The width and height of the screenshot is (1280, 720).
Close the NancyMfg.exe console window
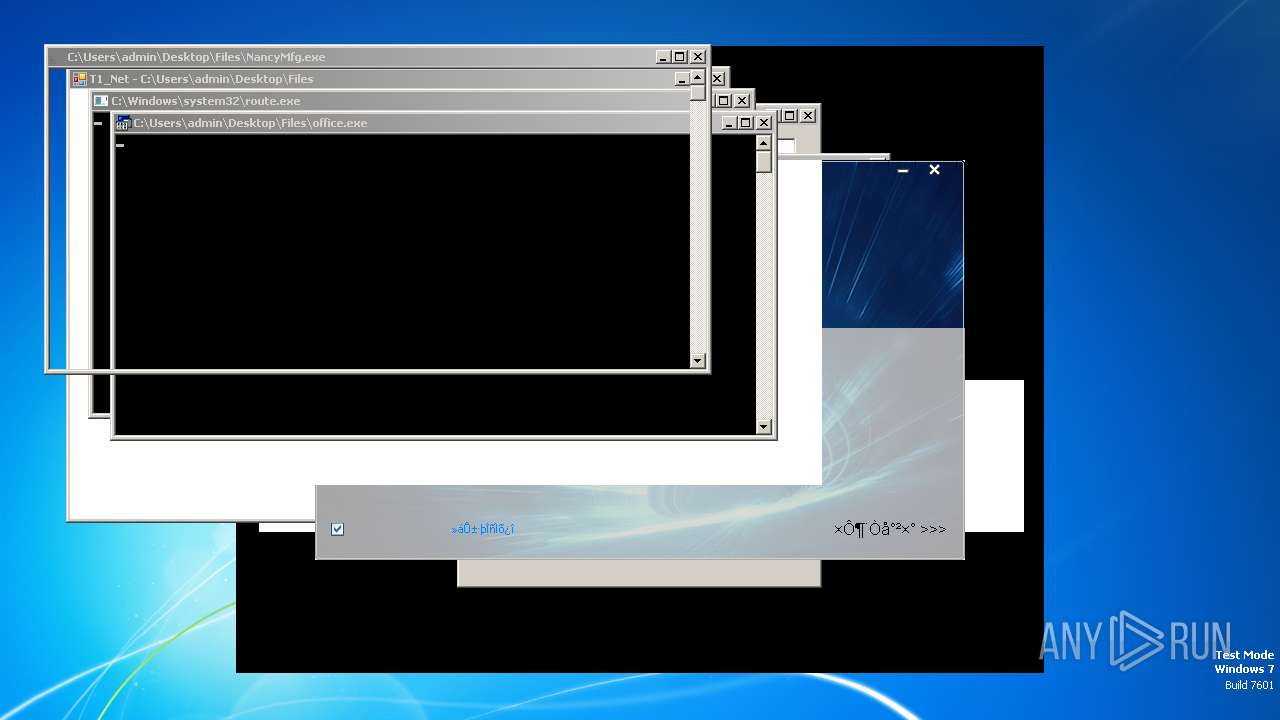[698, 57]
